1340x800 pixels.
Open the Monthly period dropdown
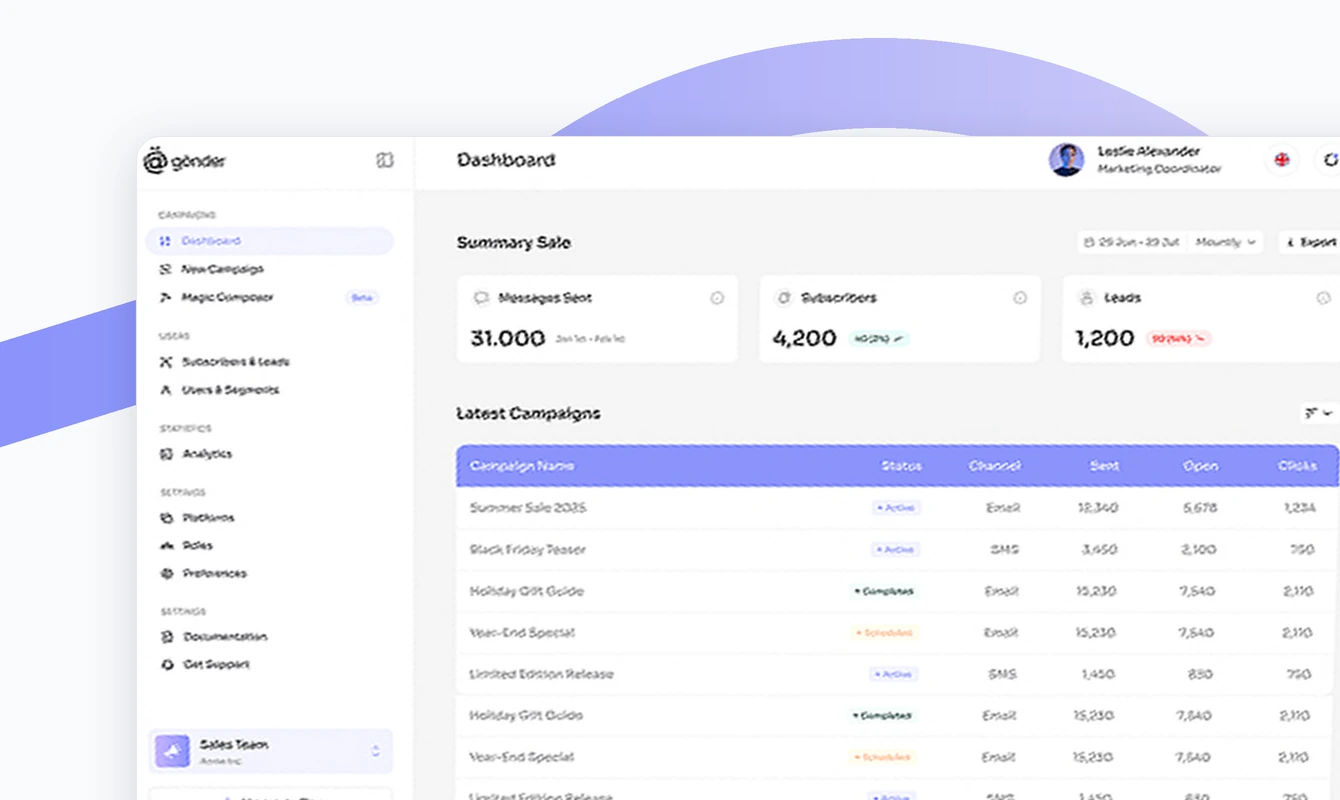(x=1226, y=242)
